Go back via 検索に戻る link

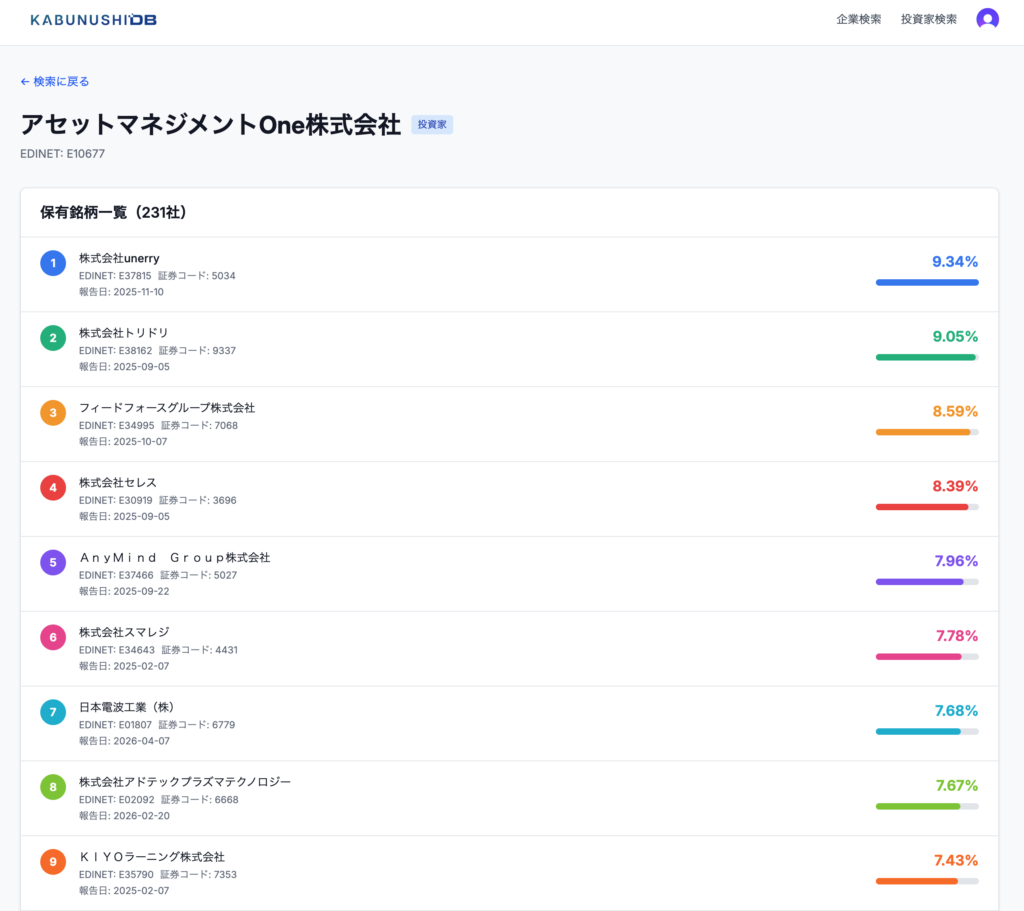click(55, 82)
